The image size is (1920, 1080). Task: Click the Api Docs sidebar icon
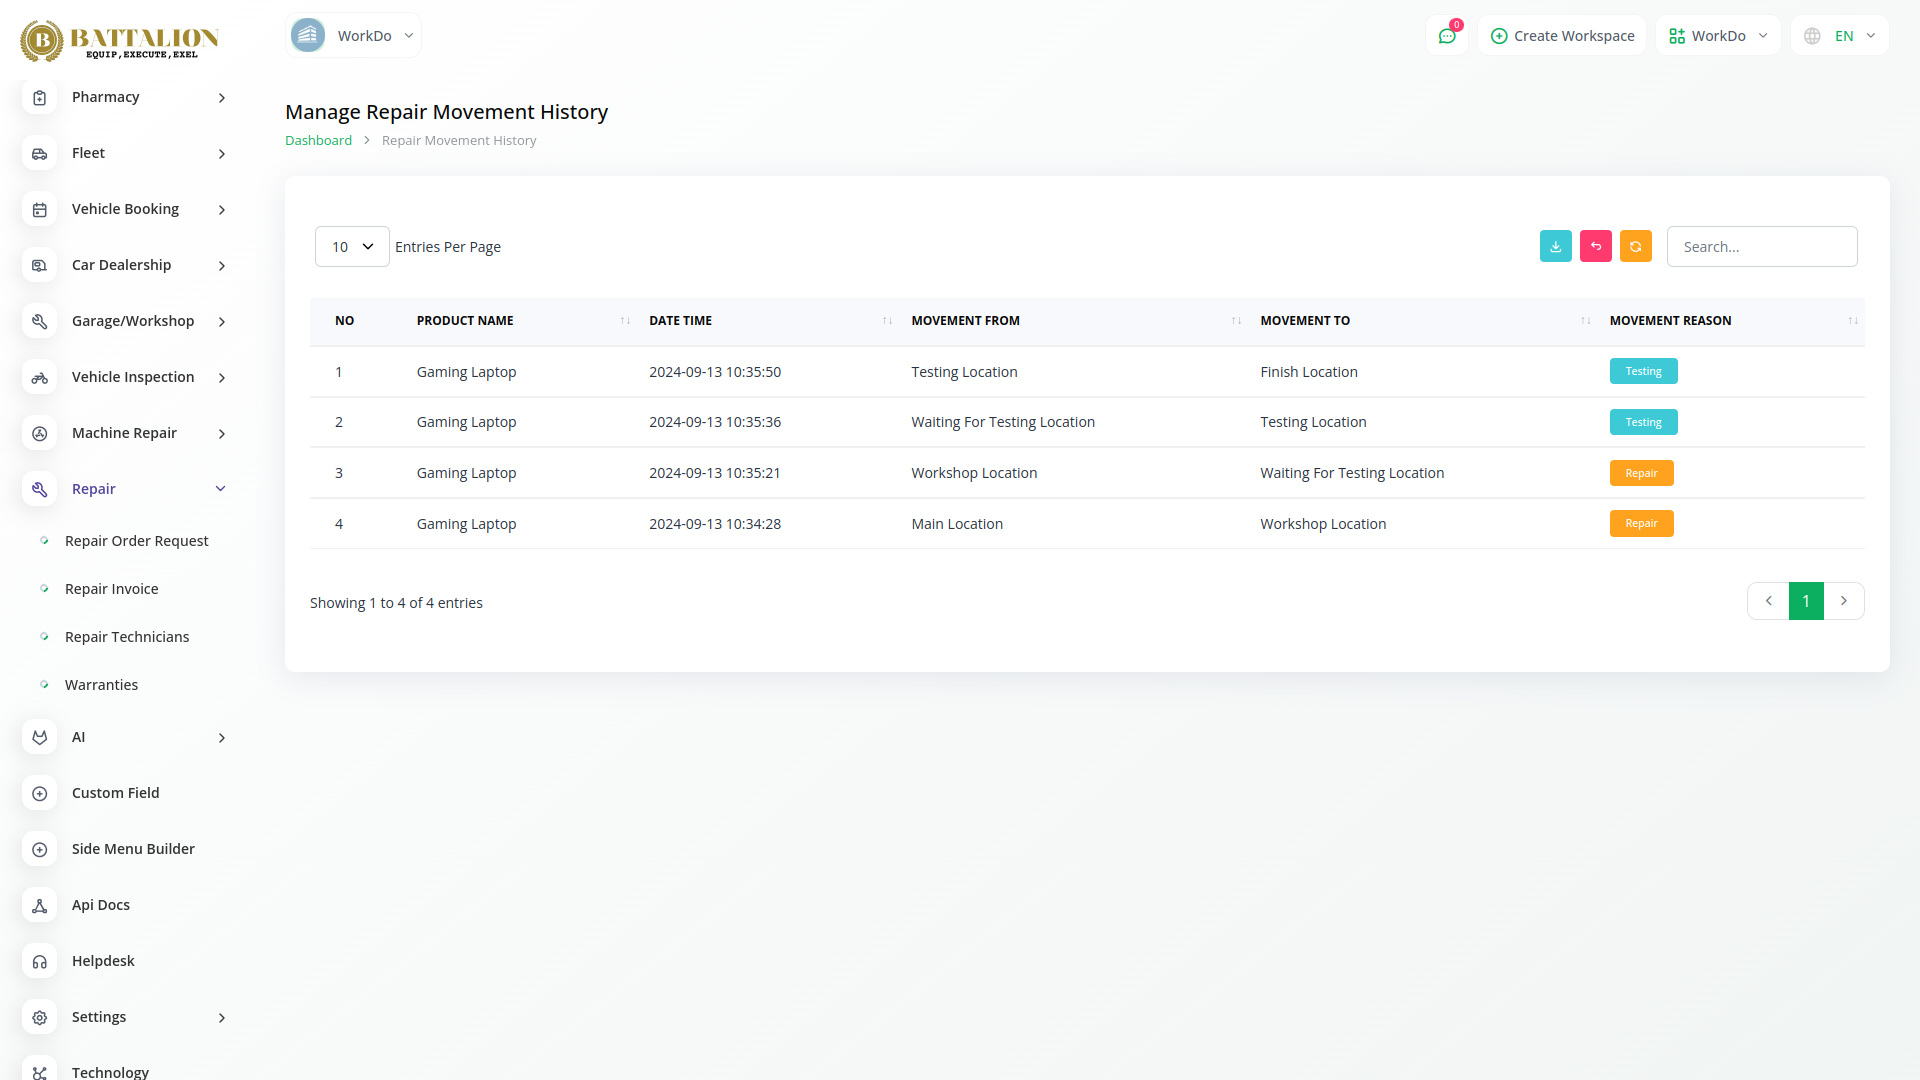pos(40,905)
